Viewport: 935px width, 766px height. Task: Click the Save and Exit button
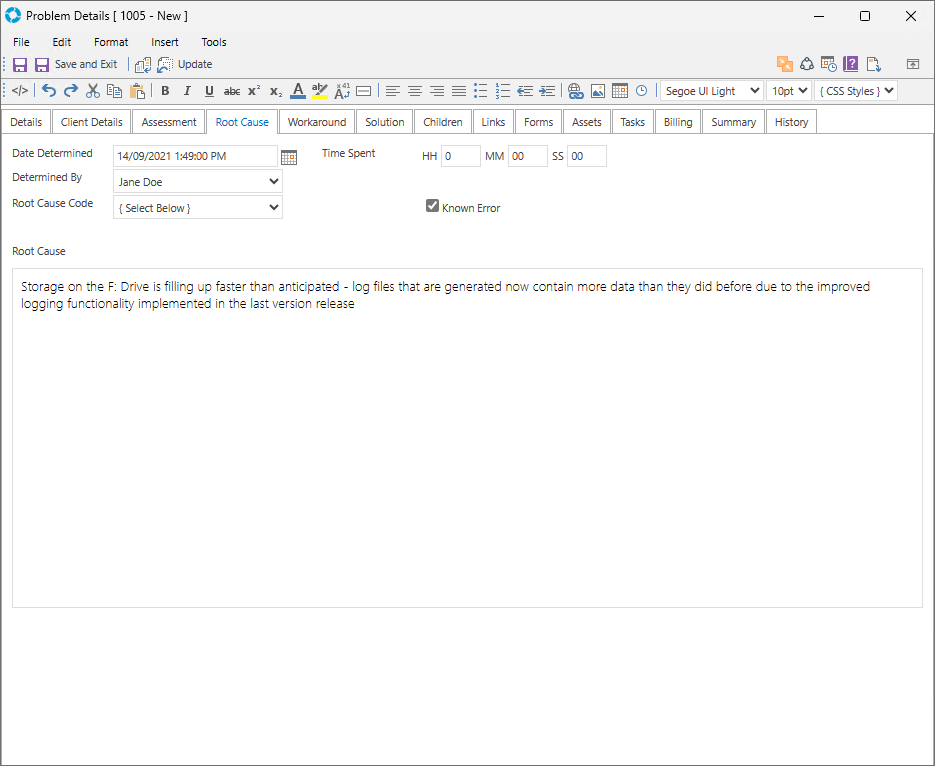pyautogui.click(x=76, y=64)
